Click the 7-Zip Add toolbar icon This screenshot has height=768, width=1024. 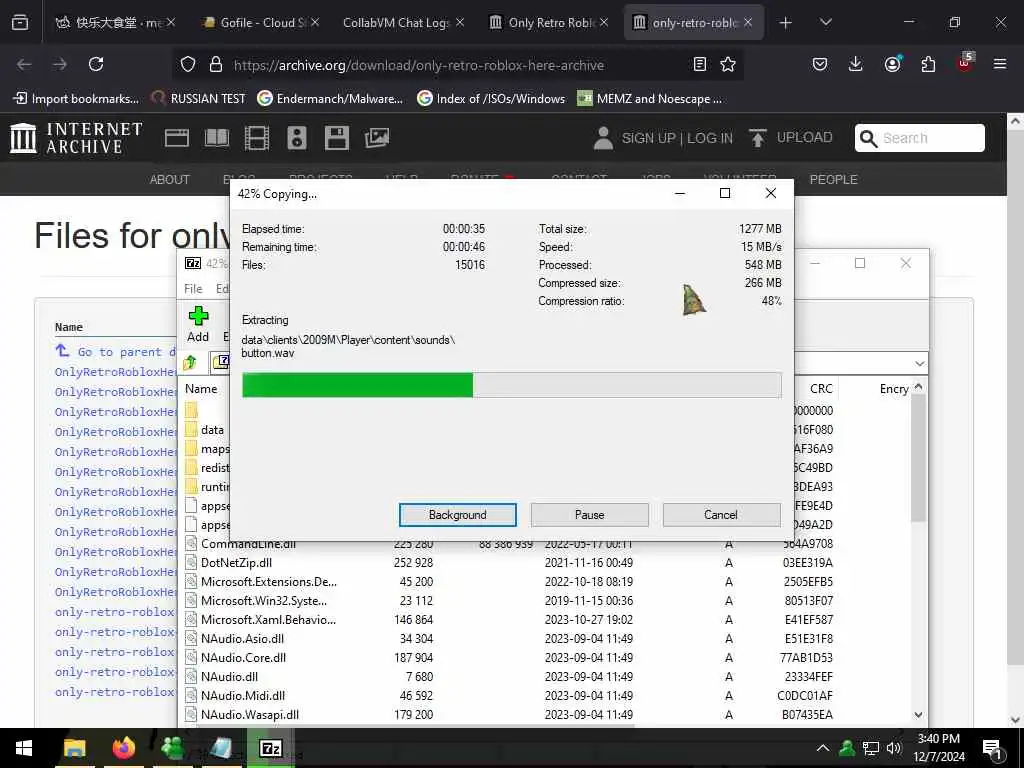click(x=198, y=325)
